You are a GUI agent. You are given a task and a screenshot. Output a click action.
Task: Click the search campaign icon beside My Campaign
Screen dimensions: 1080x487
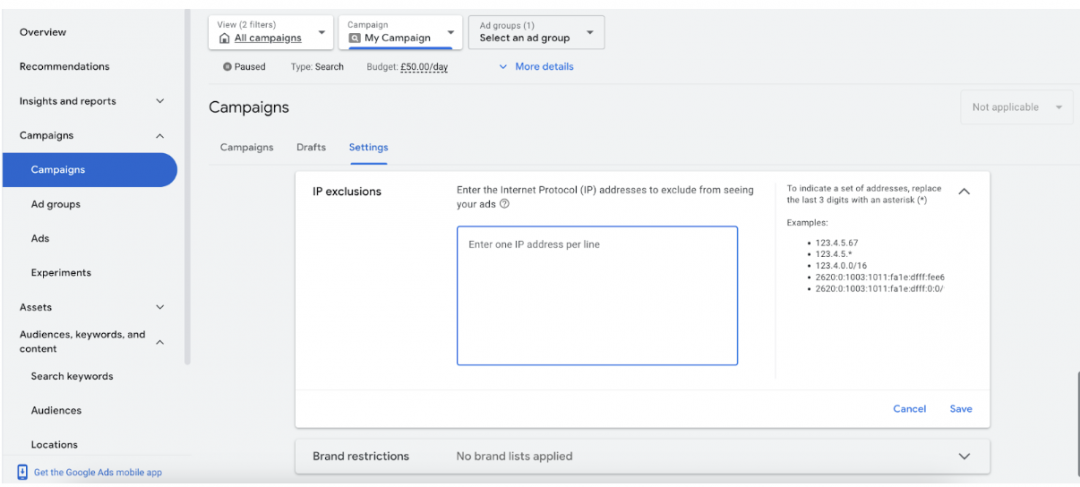(x=355, y=39)
